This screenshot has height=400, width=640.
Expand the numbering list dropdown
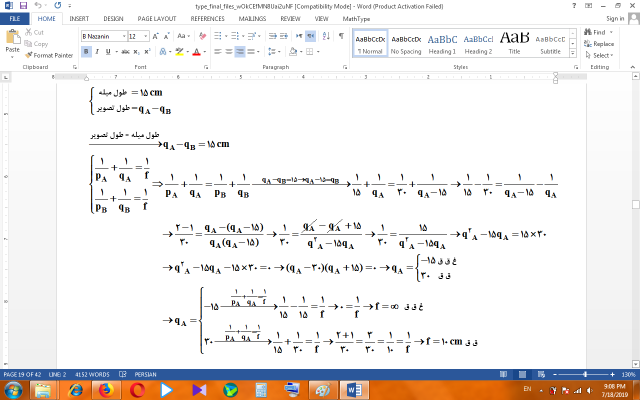[243, 36]
